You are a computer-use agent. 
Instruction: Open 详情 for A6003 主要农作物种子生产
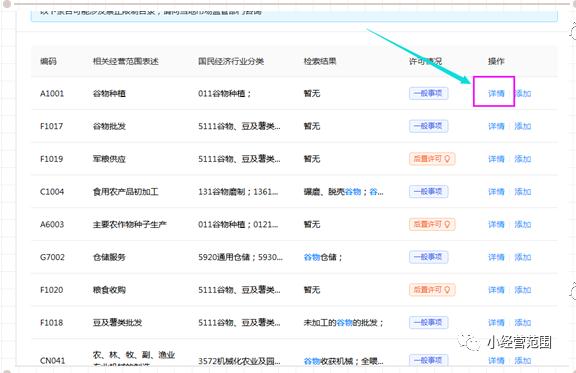pos(496,224)
